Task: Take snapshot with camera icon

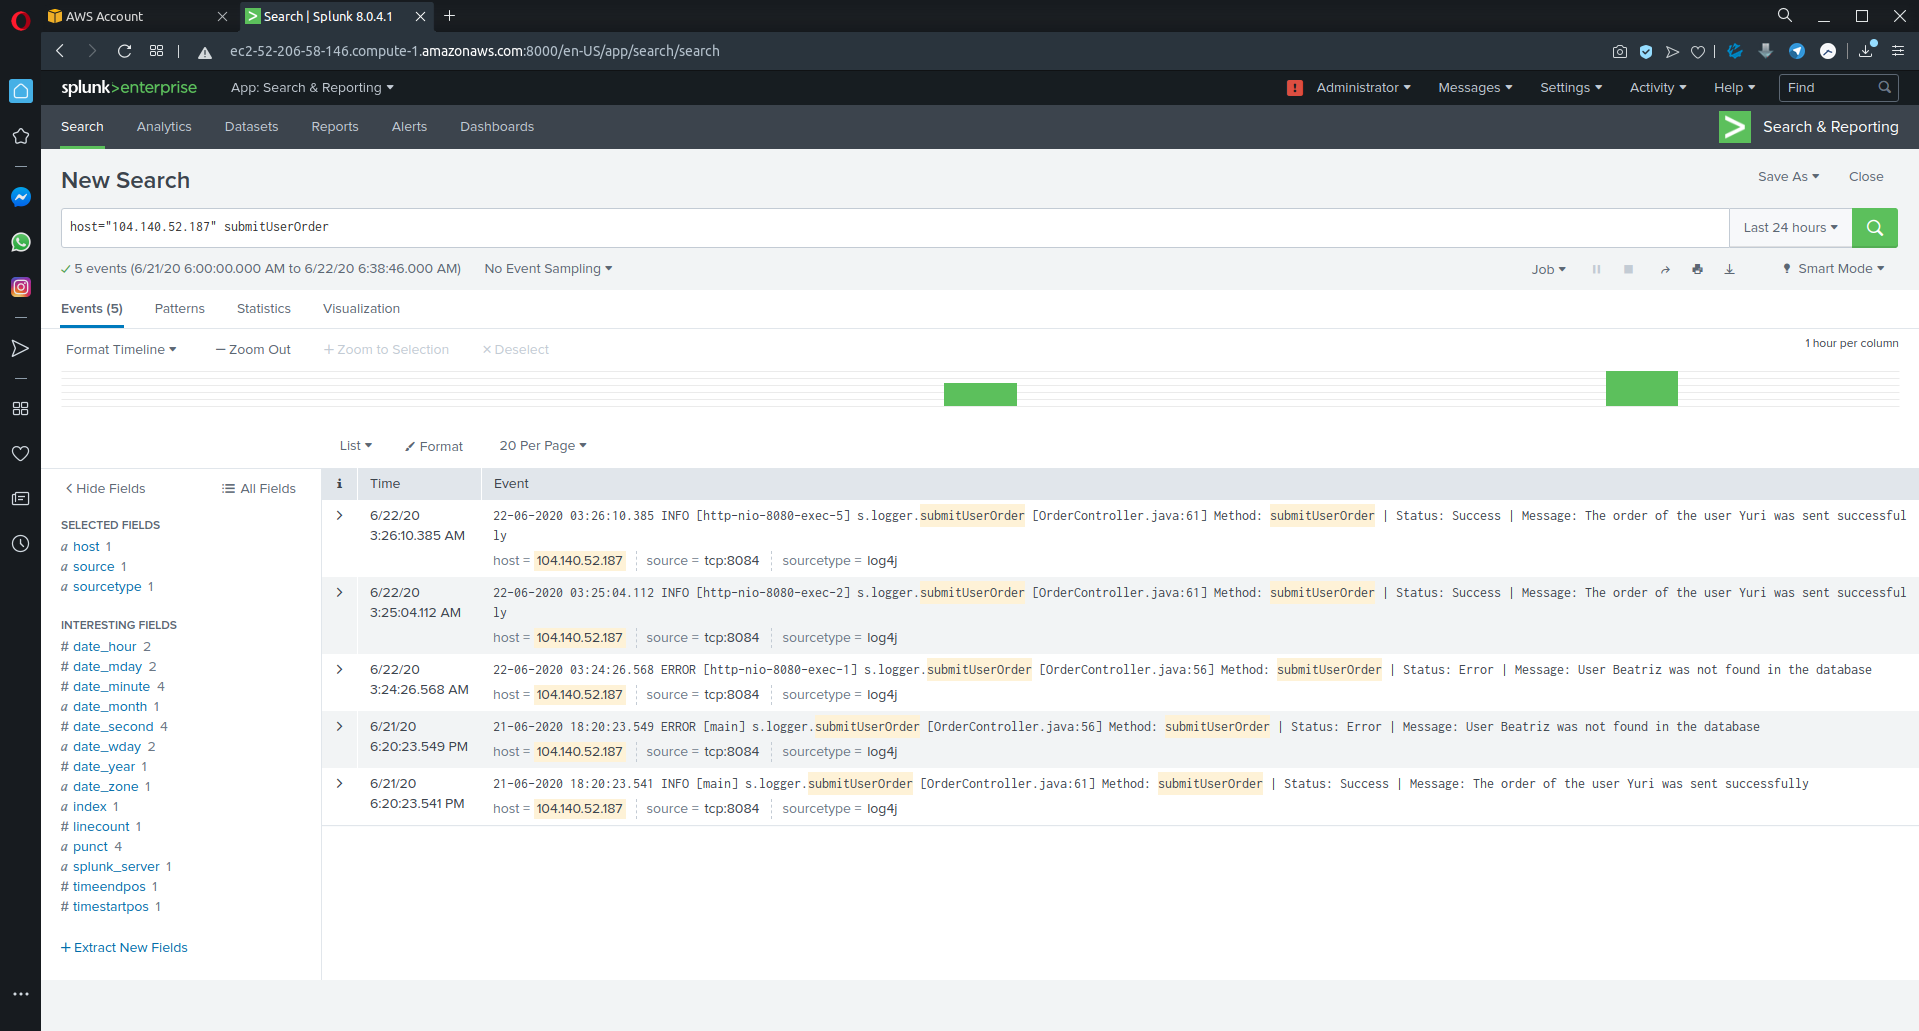Action: (x=1619, y=51)
